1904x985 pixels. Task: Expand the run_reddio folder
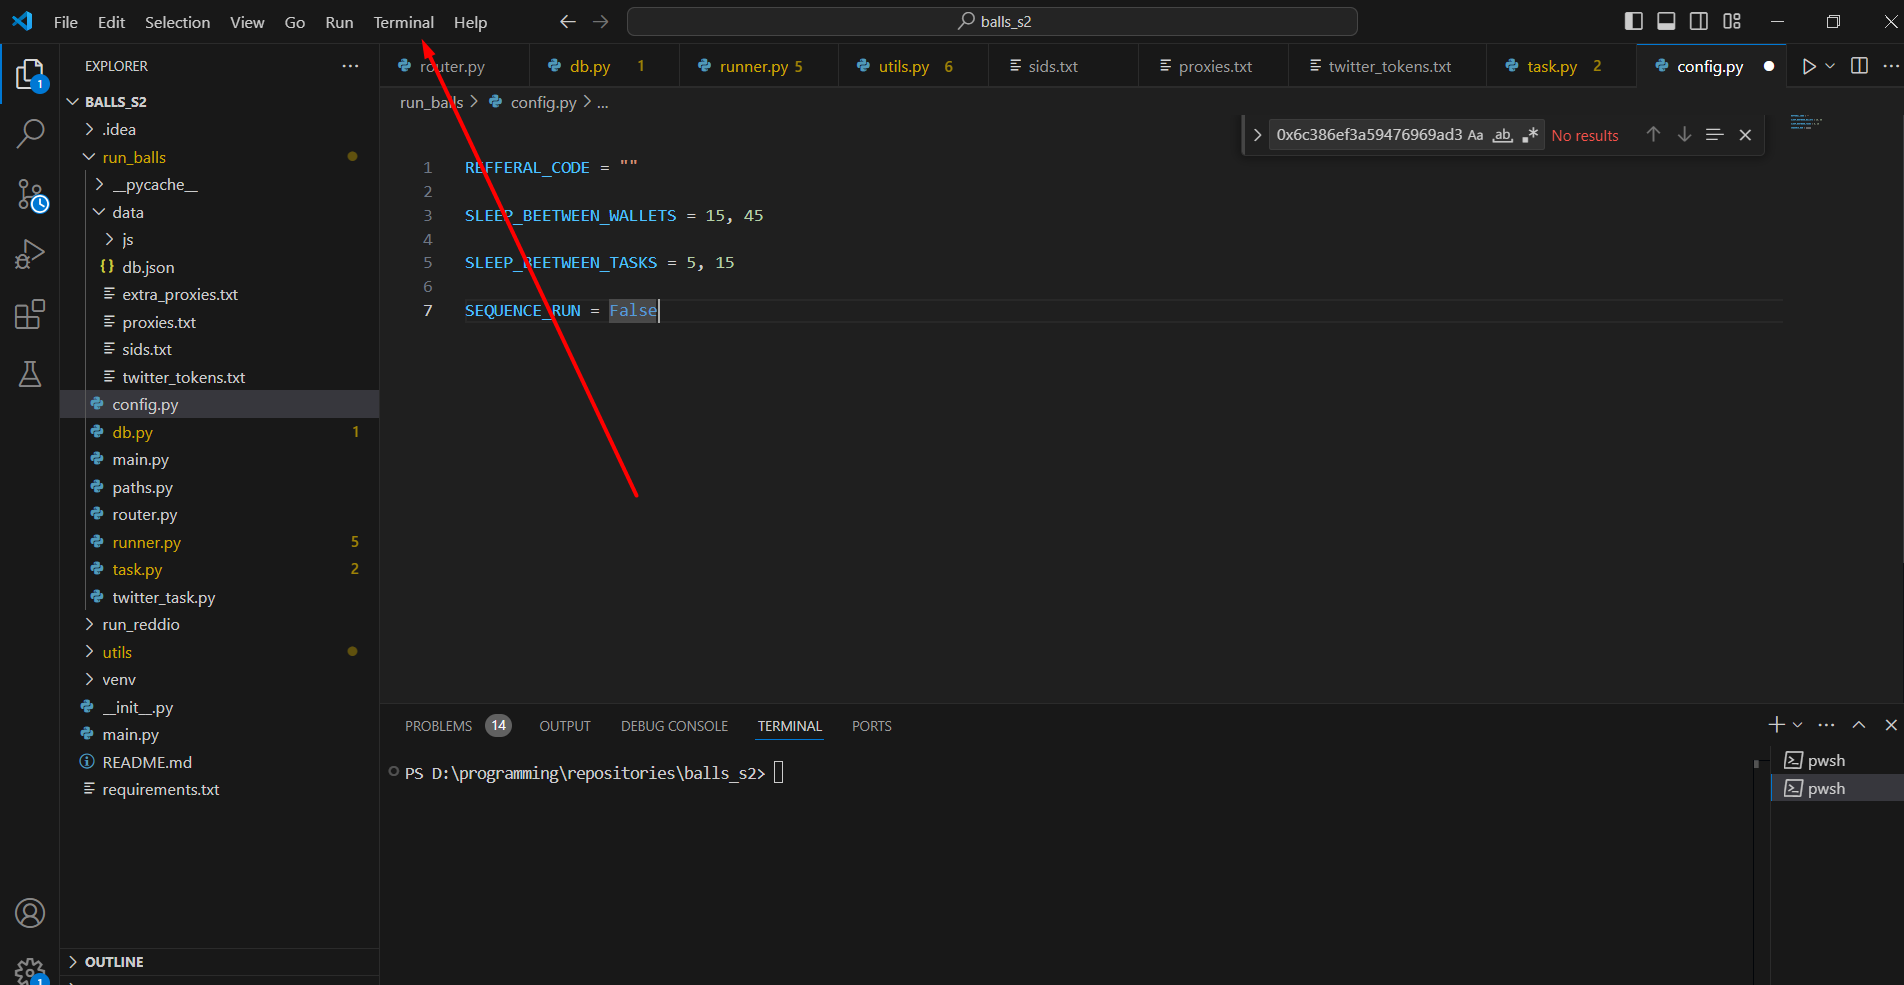point(89,624)
